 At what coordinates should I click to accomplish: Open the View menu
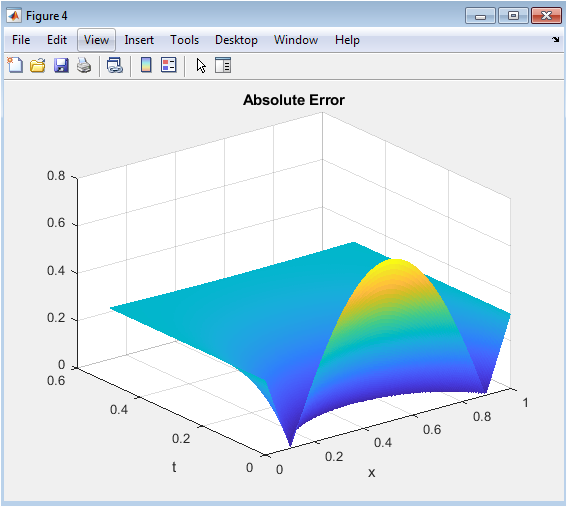(96, 40)
